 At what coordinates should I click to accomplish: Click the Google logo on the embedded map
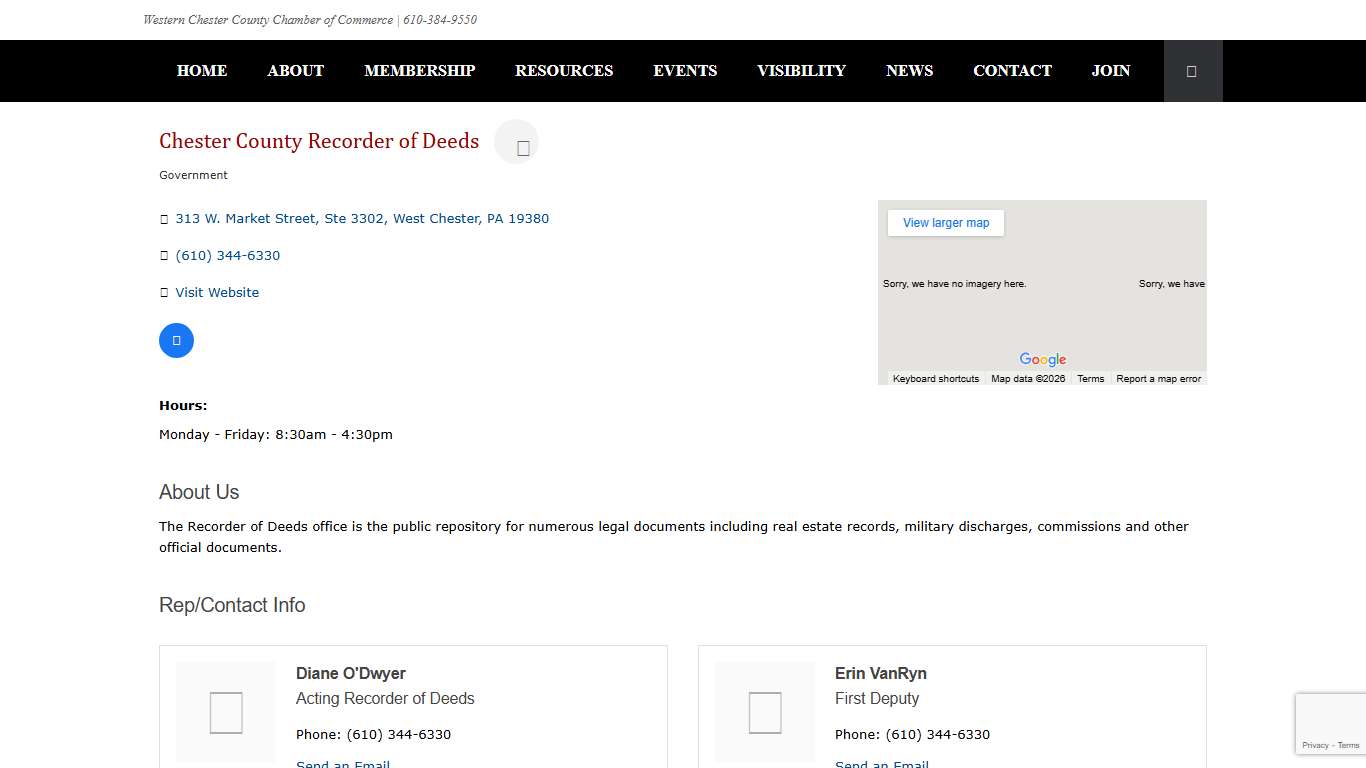[x=1042, y=359]
